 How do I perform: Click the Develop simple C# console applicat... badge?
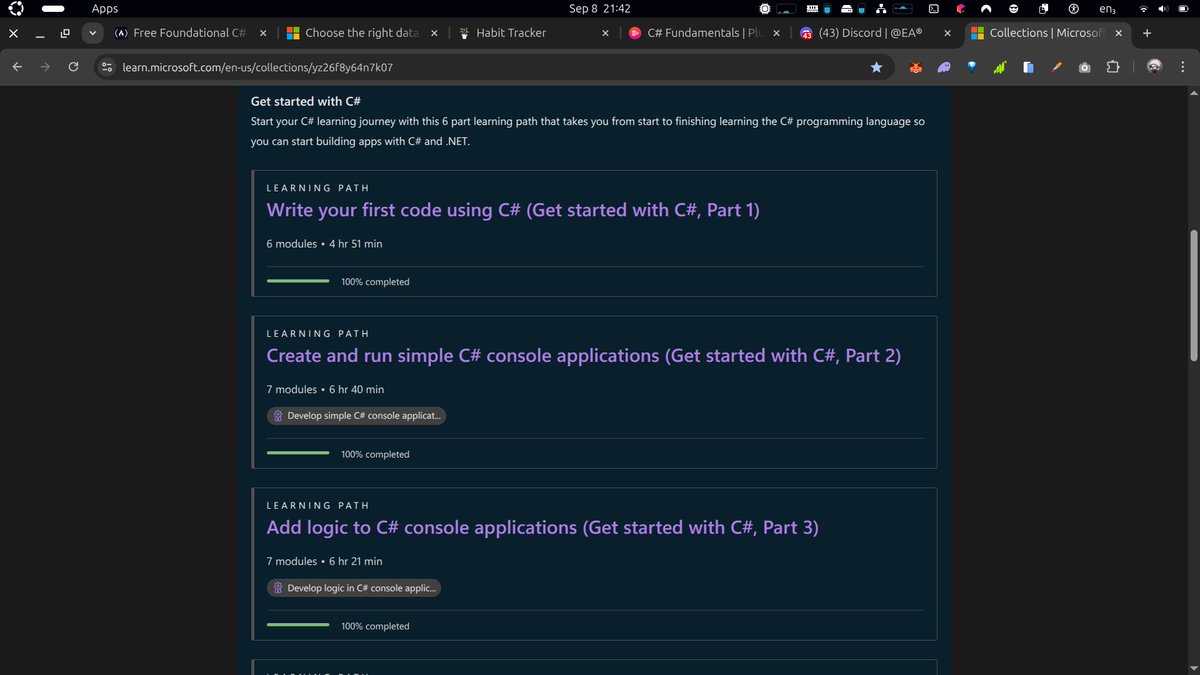[x=356, y=416]
